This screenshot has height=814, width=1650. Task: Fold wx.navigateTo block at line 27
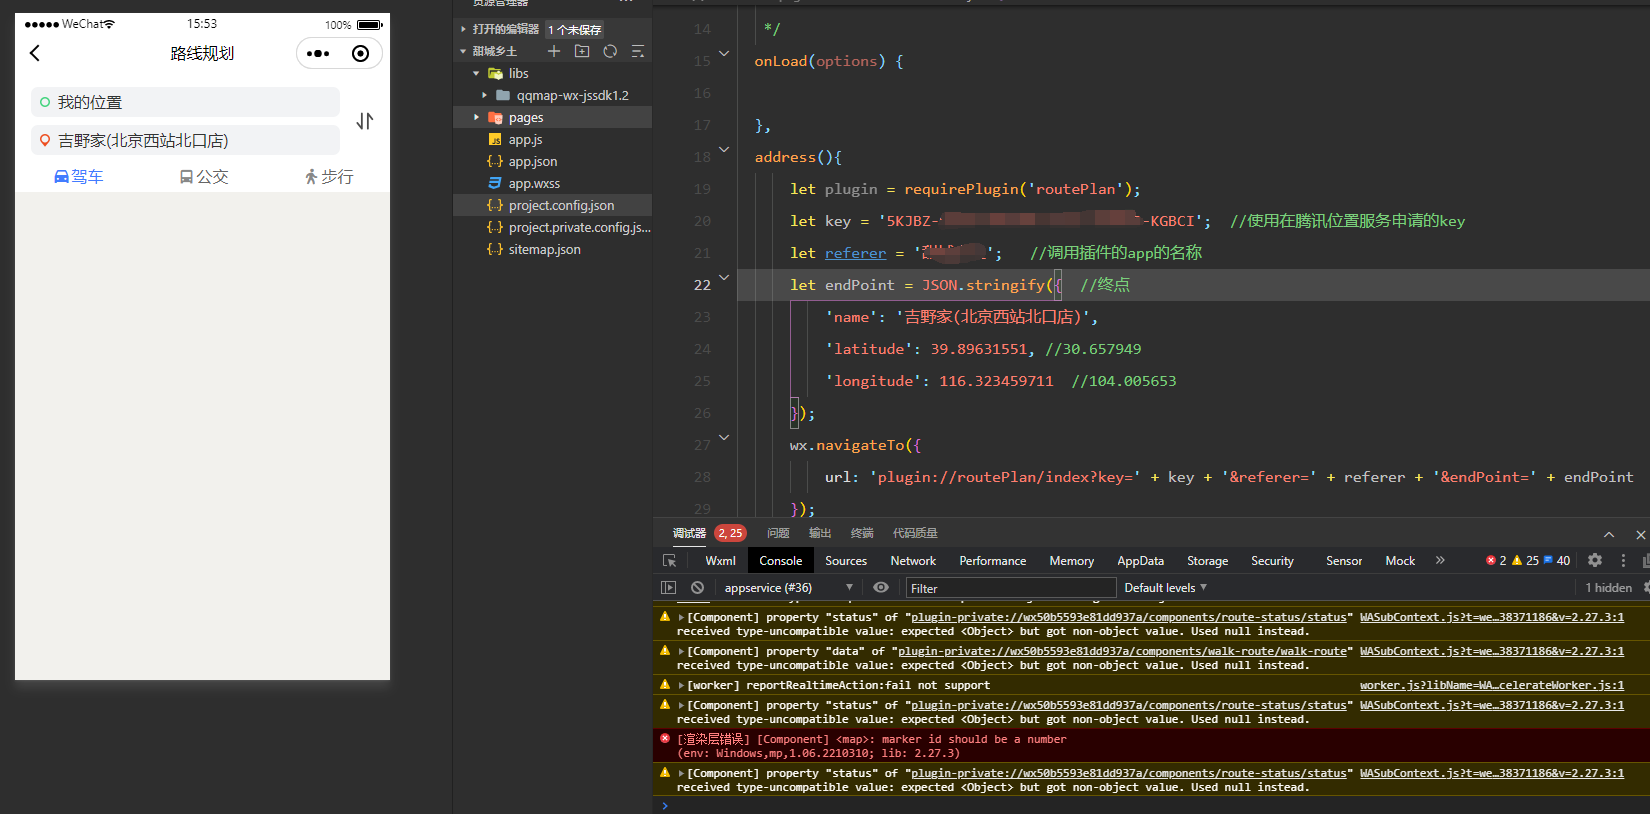point(724,437)
